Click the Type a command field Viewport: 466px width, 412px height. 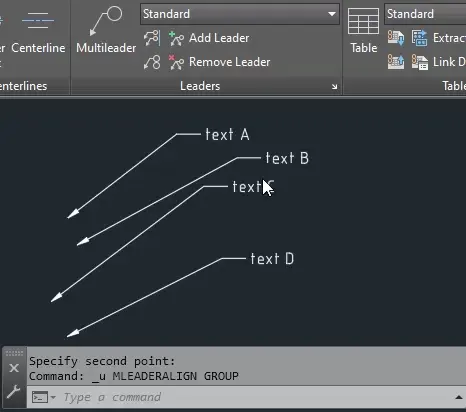click(x=257, y=397)
